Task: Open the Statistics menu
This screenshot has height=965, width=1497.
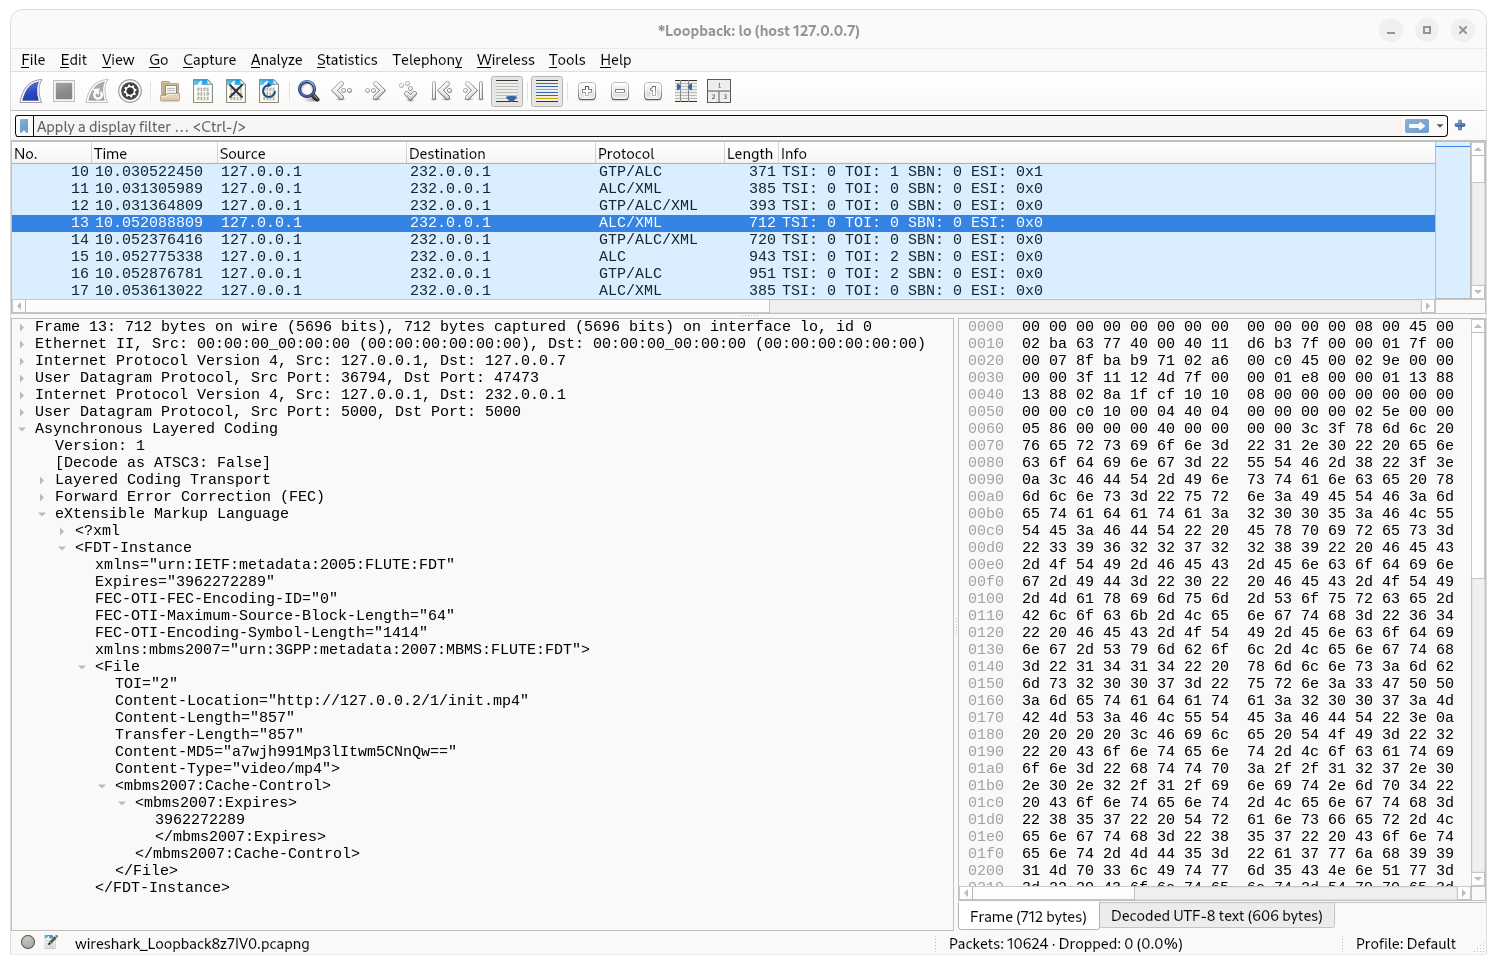Action: 347,60
